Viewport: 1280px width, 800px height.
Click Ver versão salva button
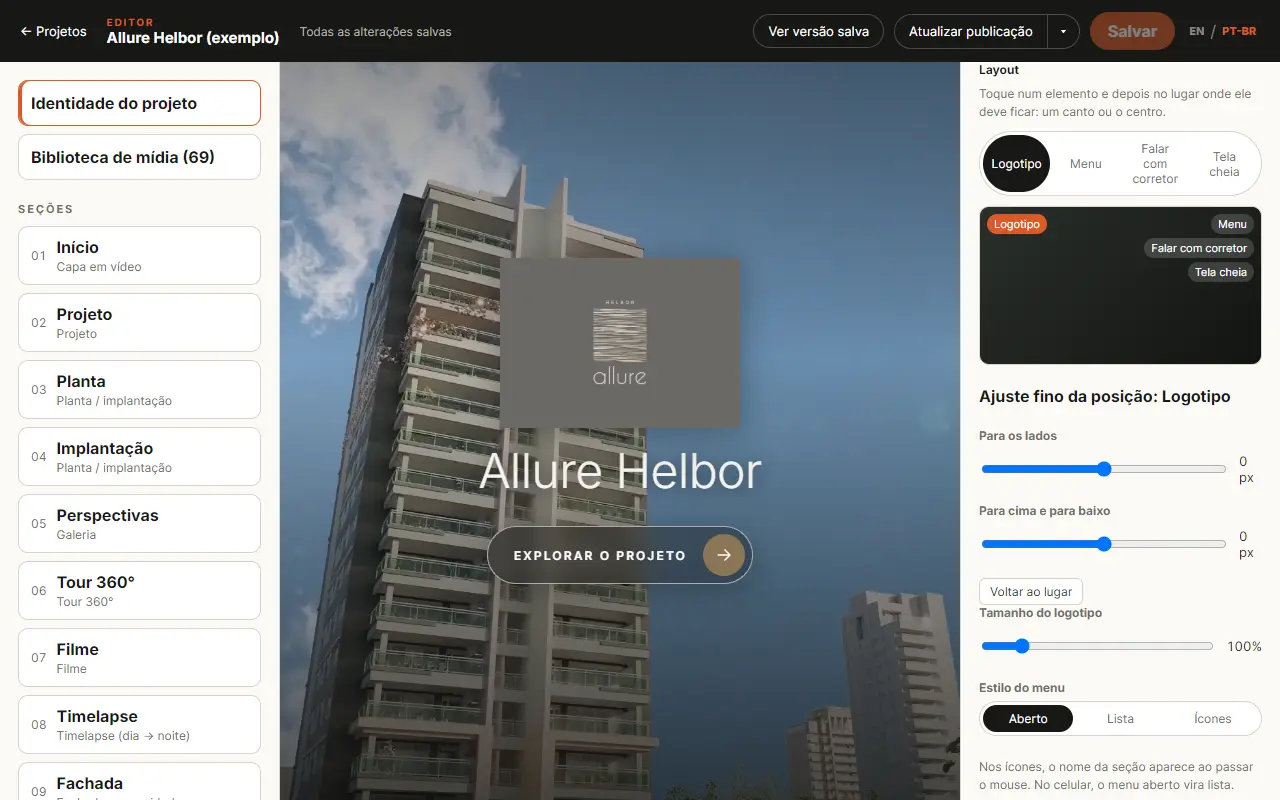818,31
